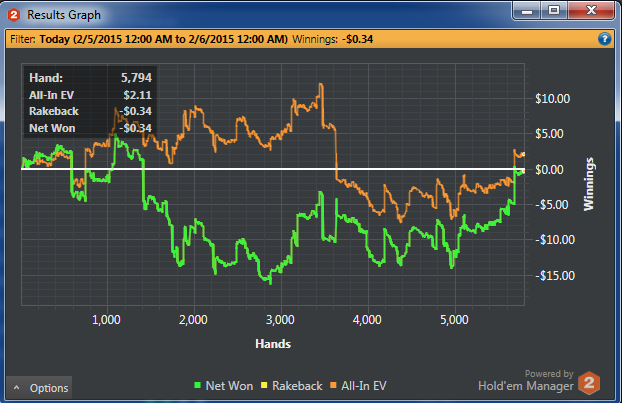Toggle the Rakeback legend series
The width and height of the screenshot is (622, 403).
tap(291, 386)
